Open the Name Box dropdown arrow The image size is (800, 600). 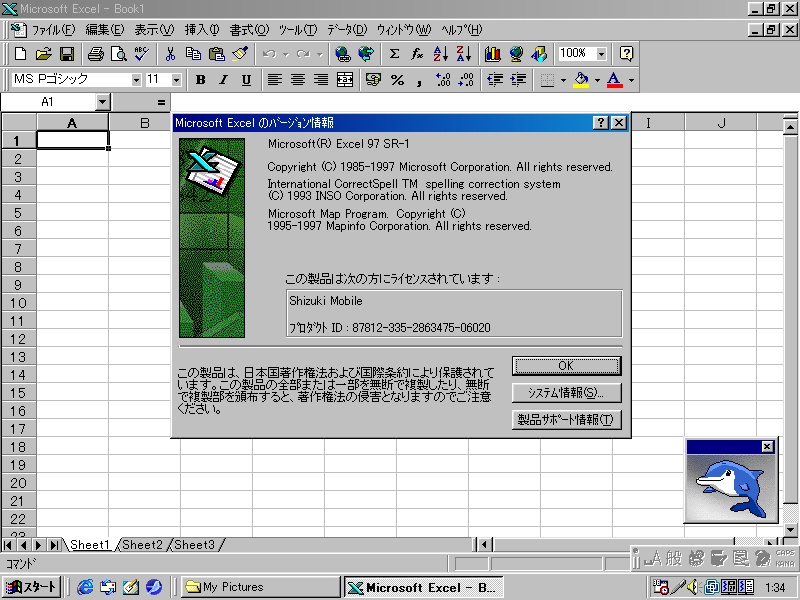(x=103, y=102)
